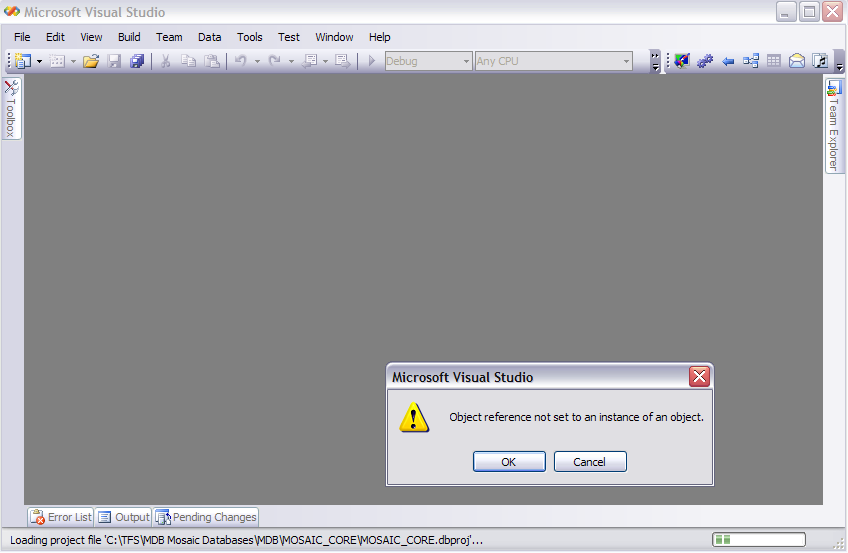Expand the Add New Item arrow dropdown
Screen dimensions: 848x553
(74, 62)
